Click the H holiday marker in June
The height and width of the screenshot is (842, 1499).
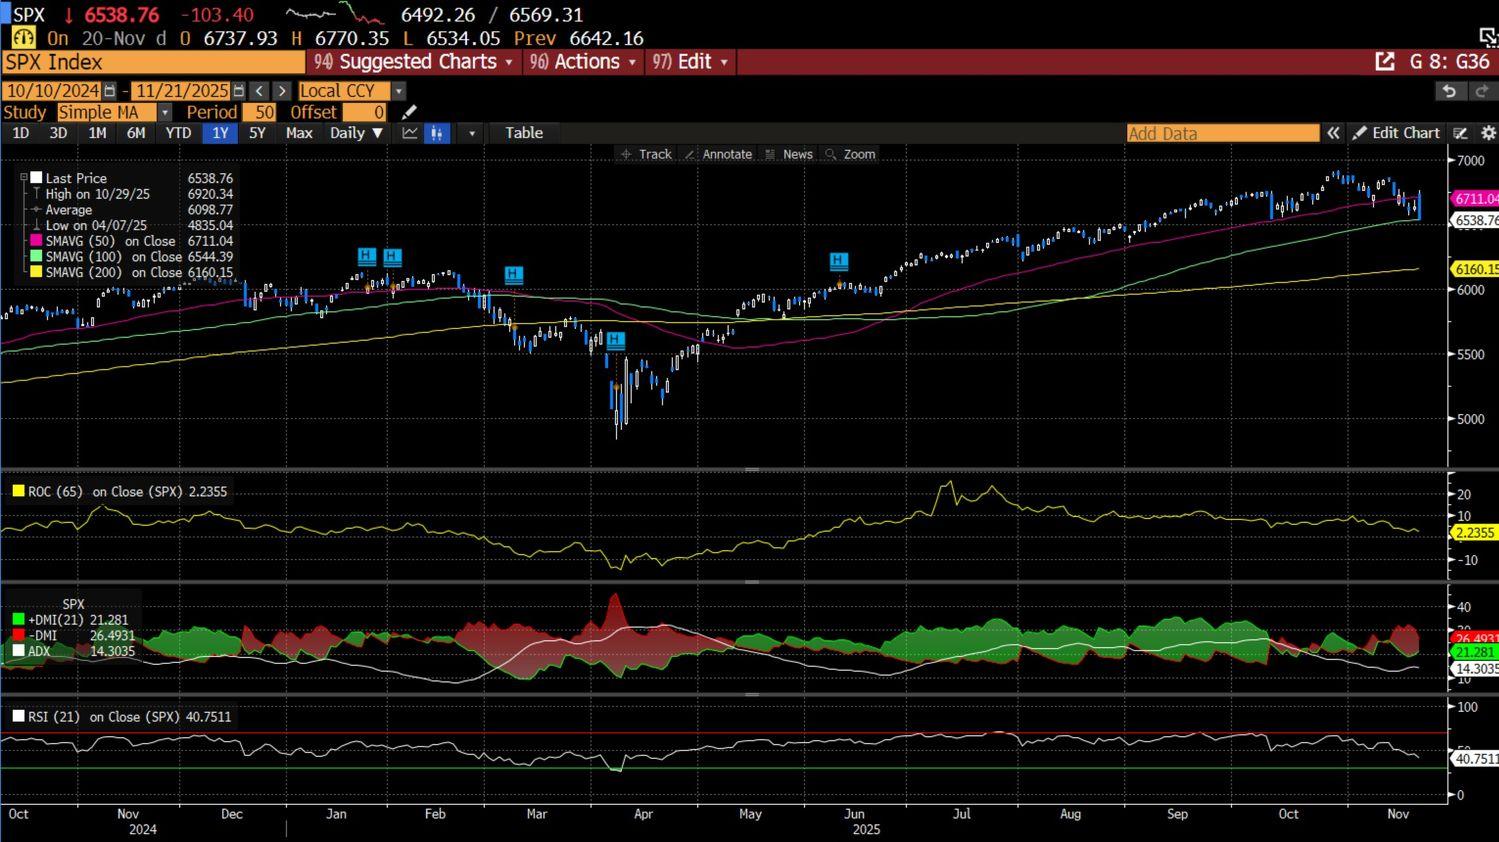(839, 261)
